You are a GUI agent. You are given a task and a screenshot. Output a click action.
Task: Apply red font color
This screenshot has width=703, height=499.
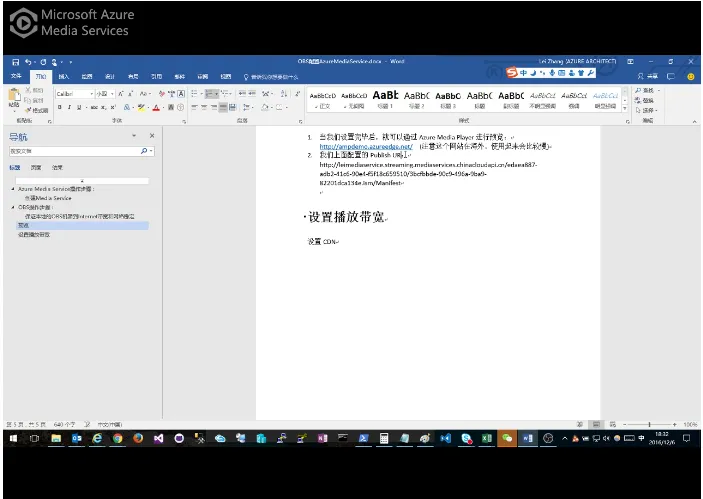(x=156, y=107)
